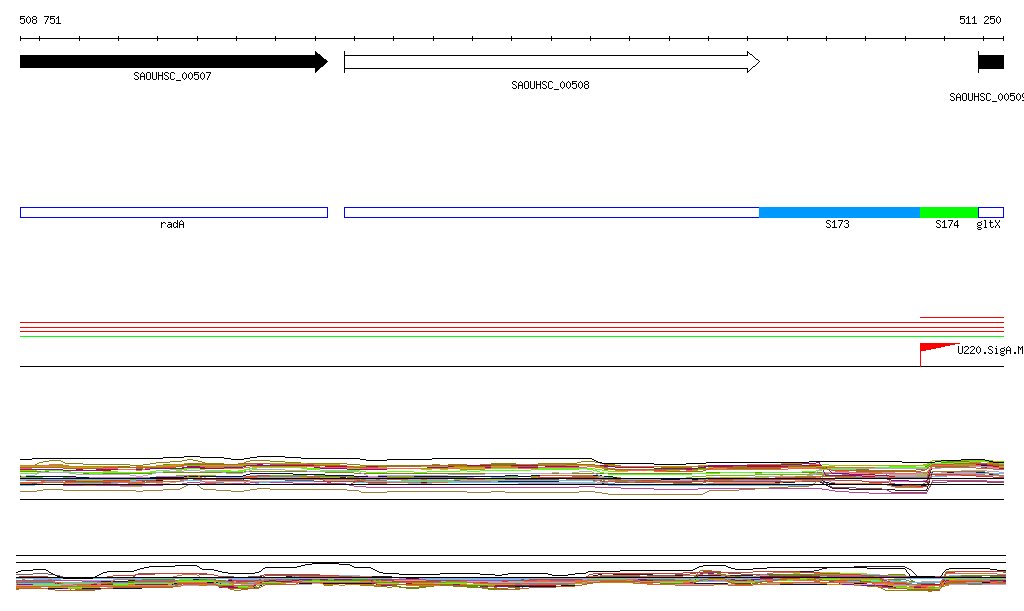Screen dimensions: 1024x611
Task: Click the SAOUHSC_00508 gene label
Action: click(551, 86)
